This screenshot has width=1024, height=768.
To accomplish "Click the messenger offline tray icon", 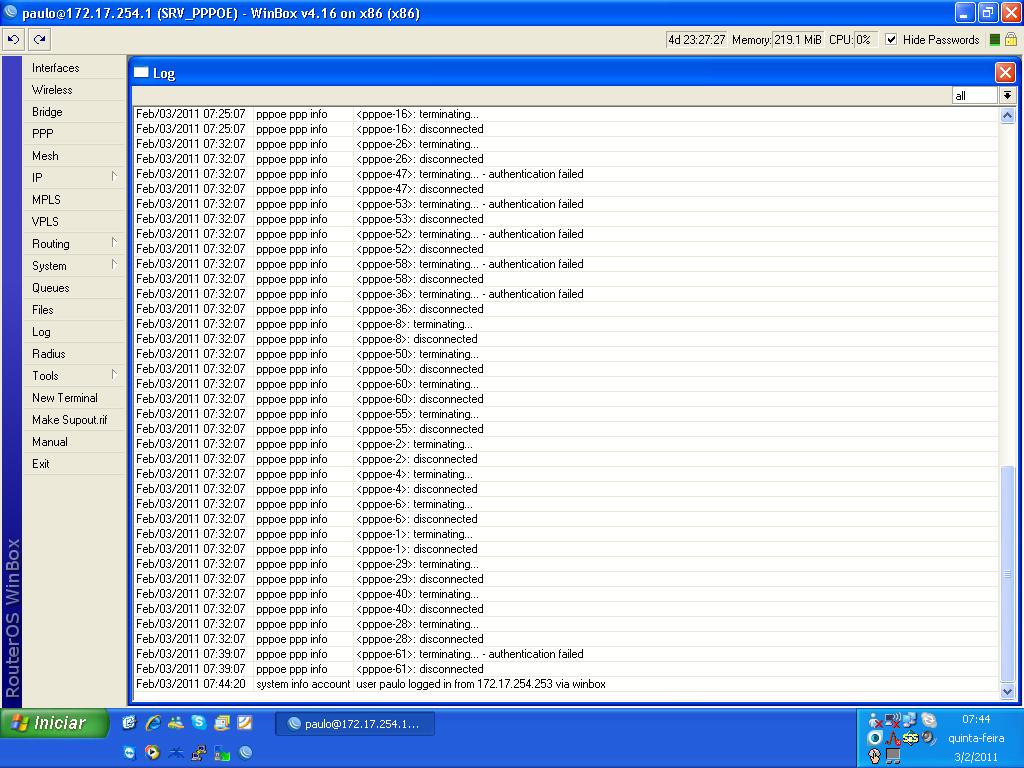I will point(875,720).
